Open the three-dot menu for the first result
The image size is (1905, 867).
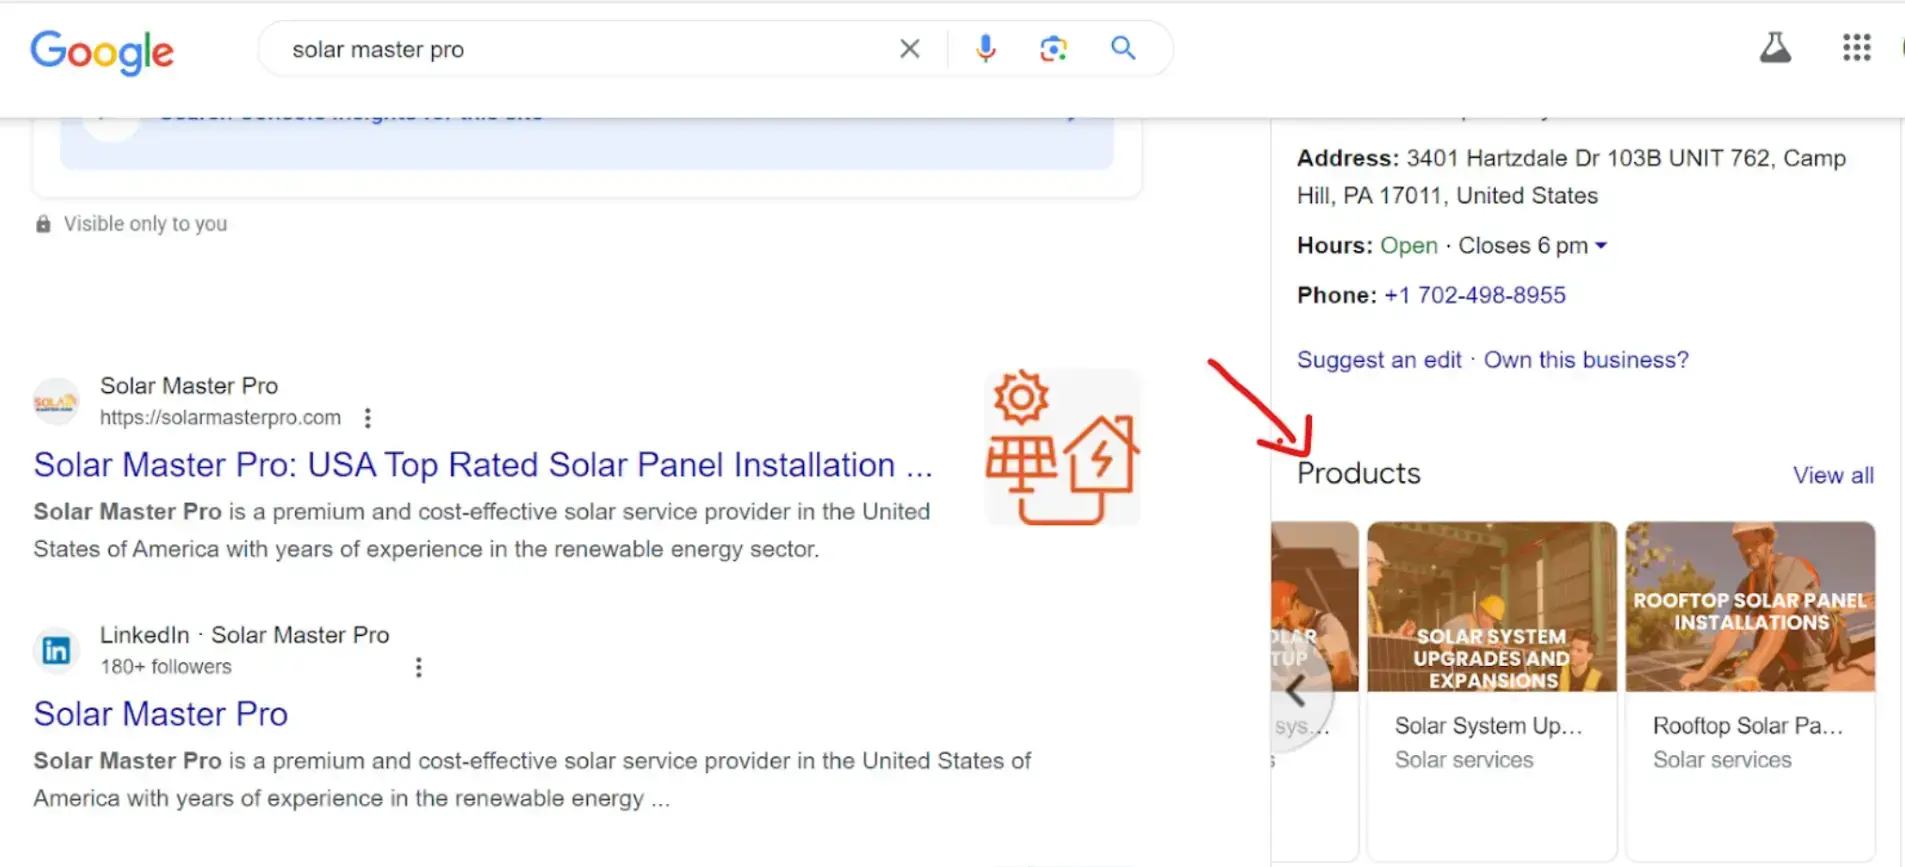[367, 417]
